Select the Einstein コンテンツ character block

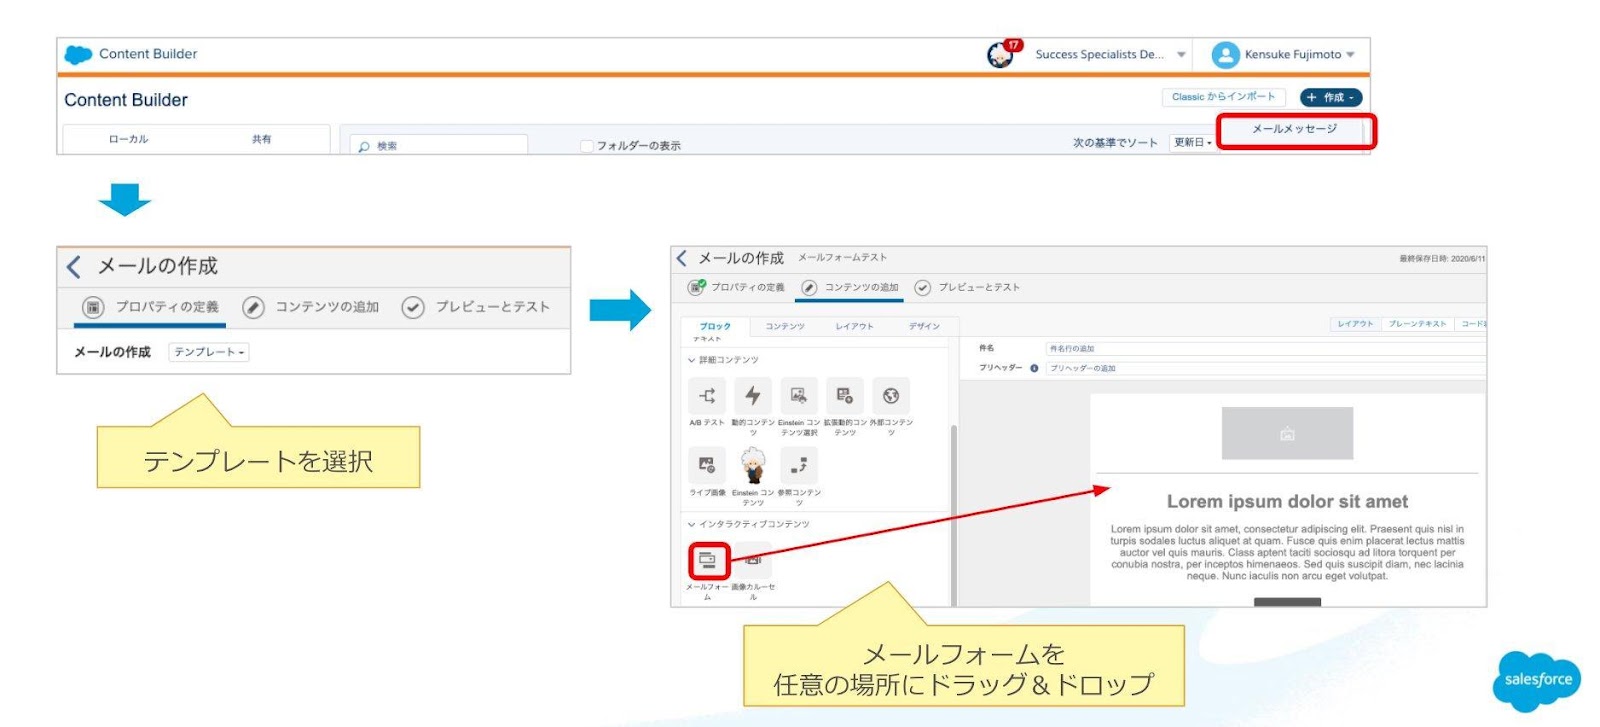coord(753,466)
